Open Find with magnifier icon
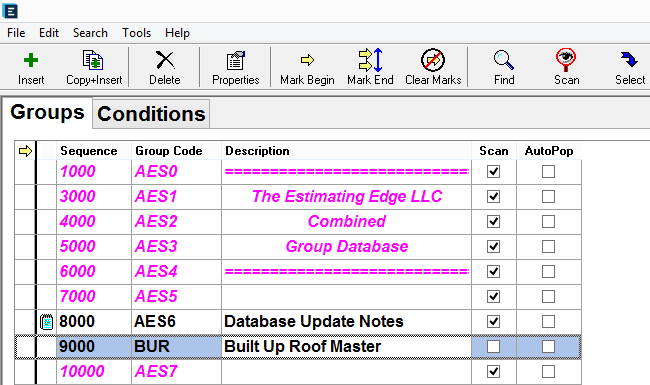 tap(504, 60)
